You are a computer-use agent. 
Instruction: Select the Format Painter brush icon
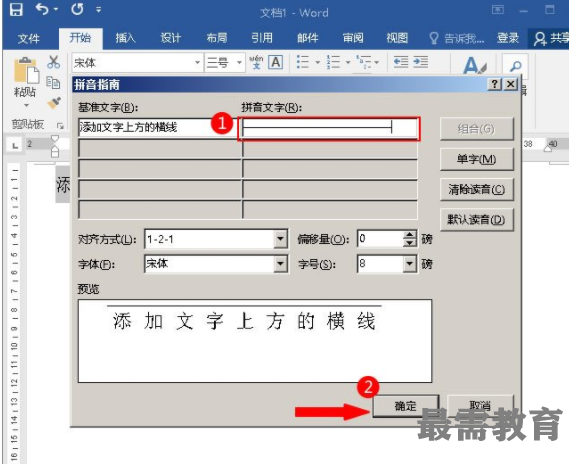[54, 103]
